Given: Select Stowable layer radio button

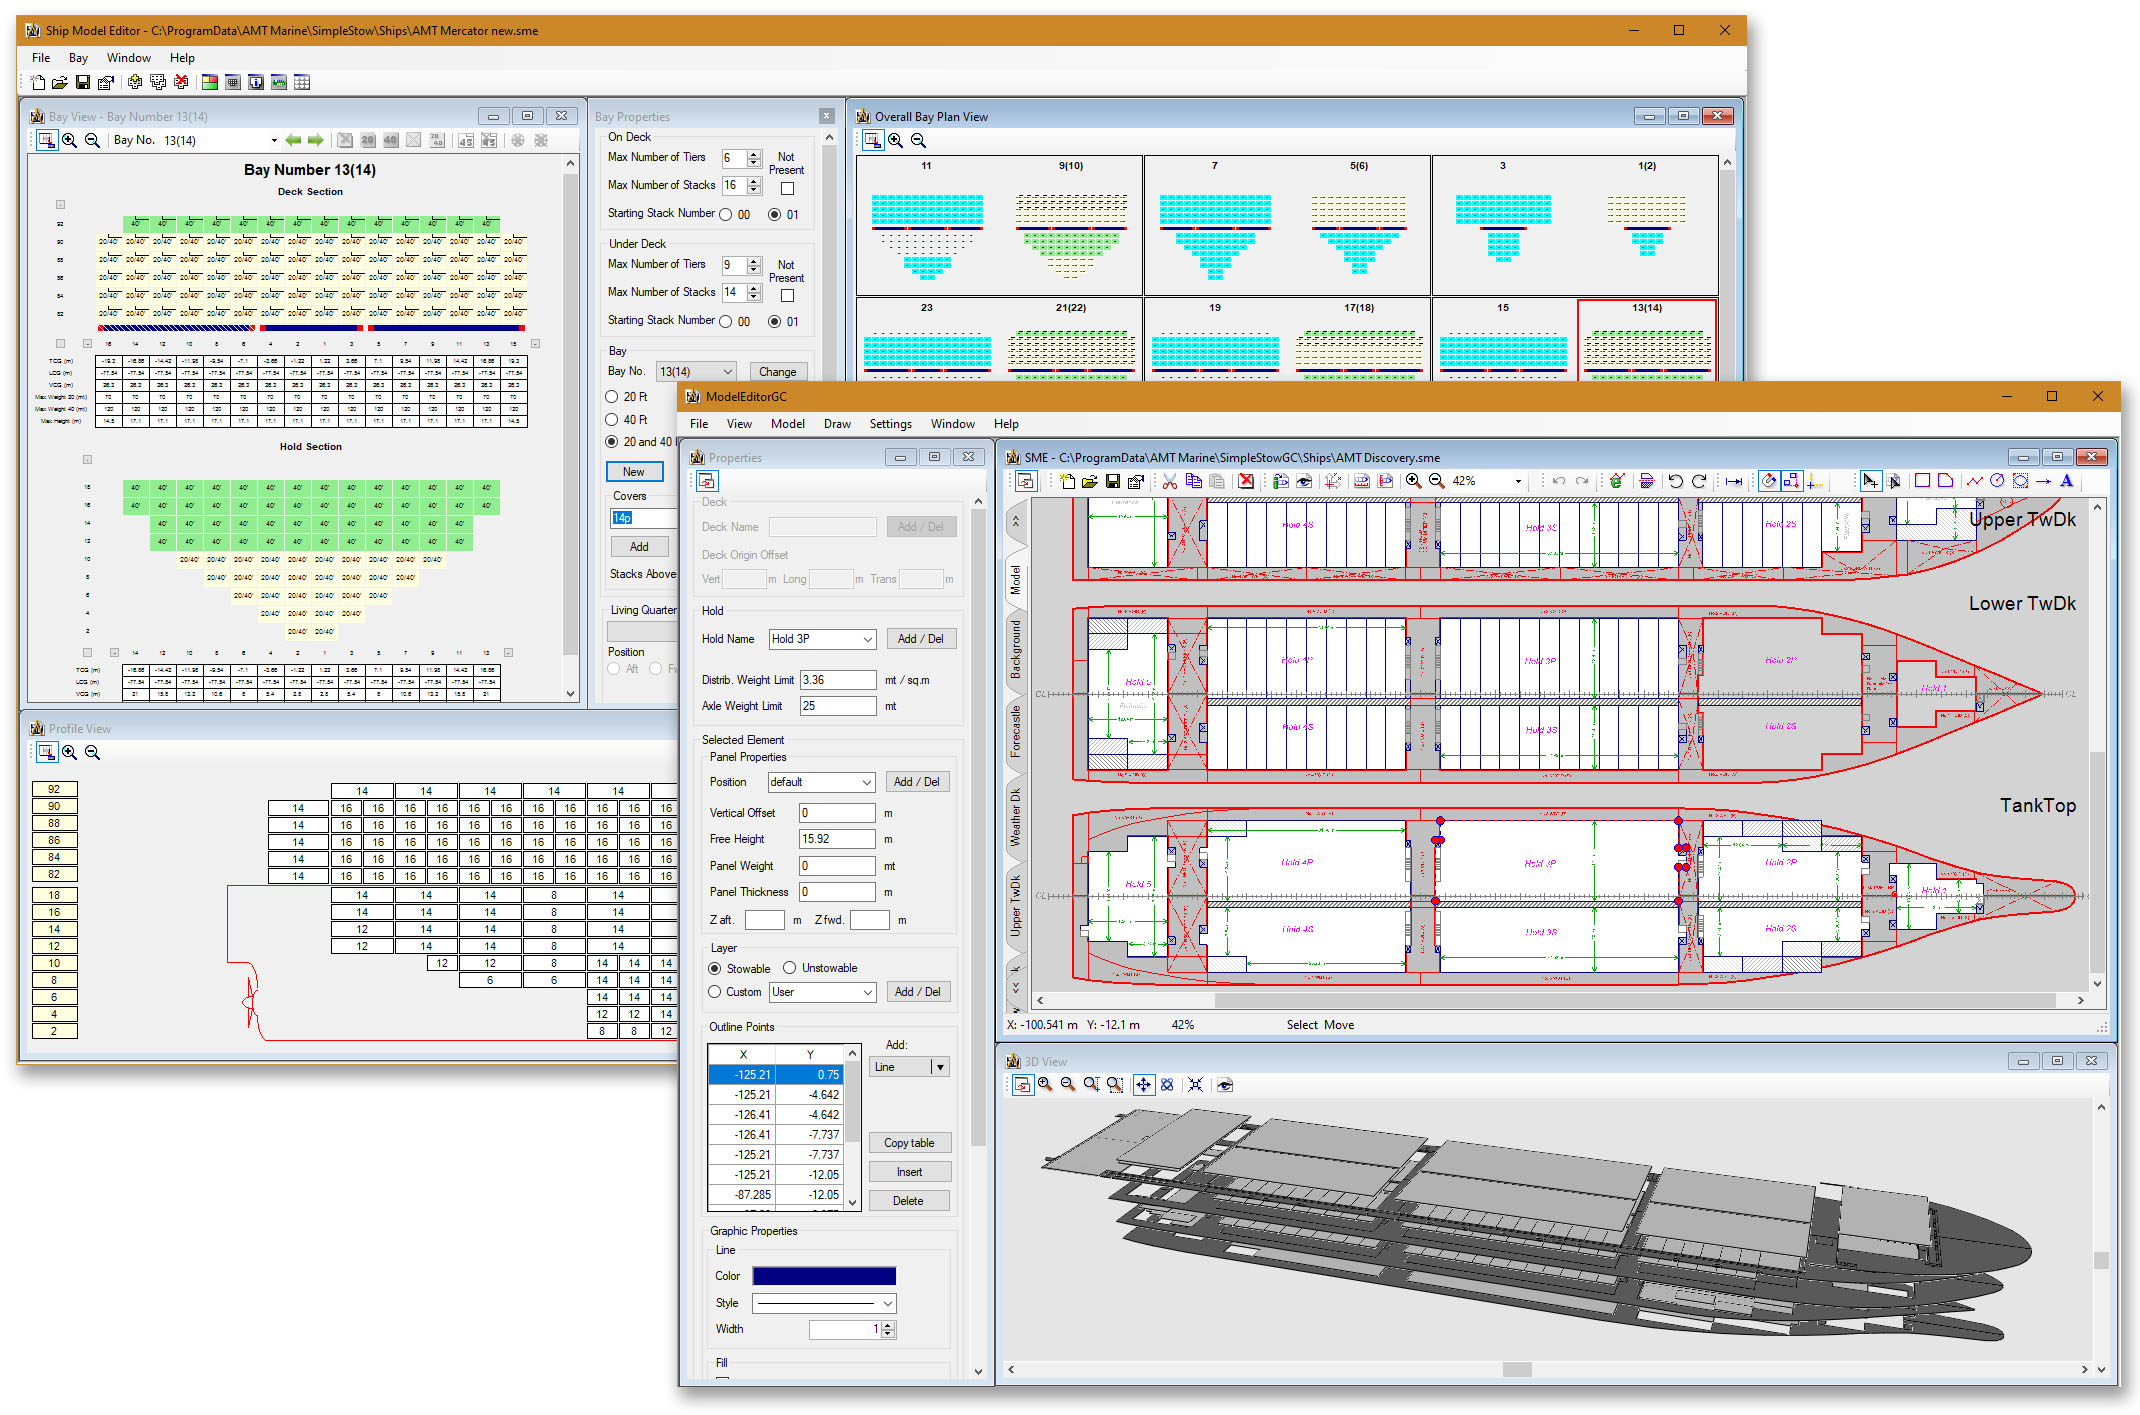Looking at the screenshot, I should point(715,969).
